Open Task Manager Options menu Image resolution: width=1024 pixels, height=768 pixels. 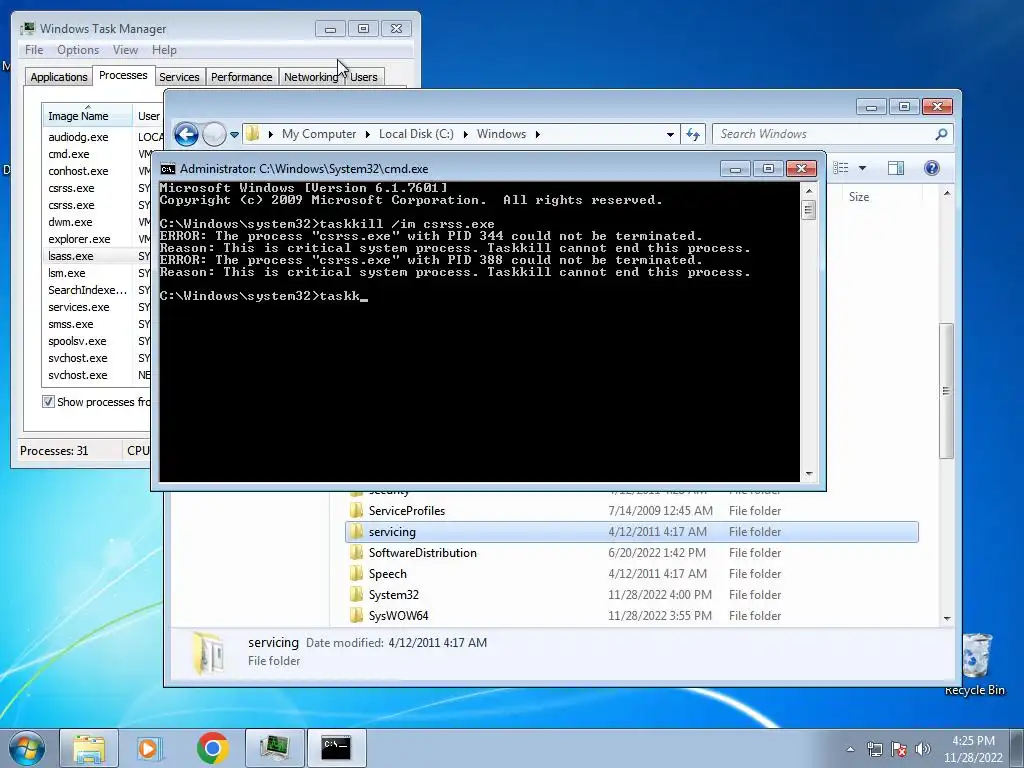tap(78, 50)
